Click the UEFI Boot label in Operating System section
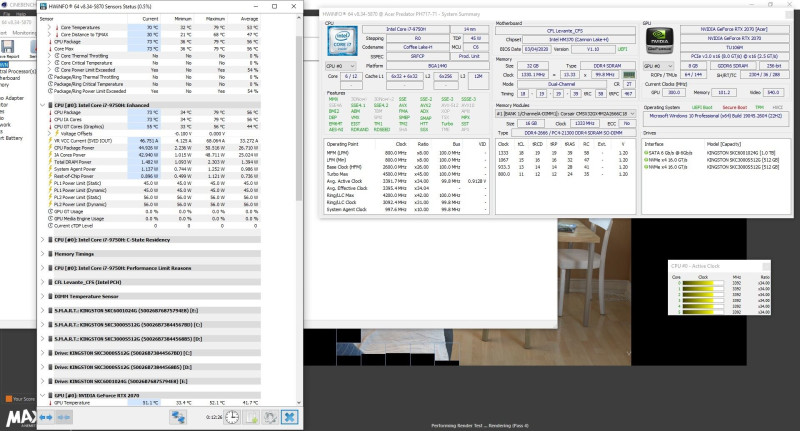800x431 pixels. point(702,108)
